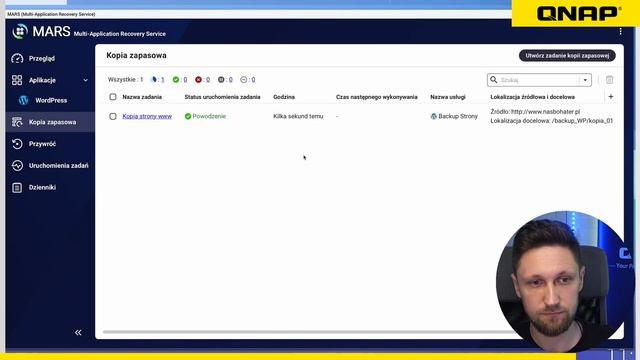Collapse the sidebar with double chevron
This screenshot has height=360, width=640.
coord(78,333)
